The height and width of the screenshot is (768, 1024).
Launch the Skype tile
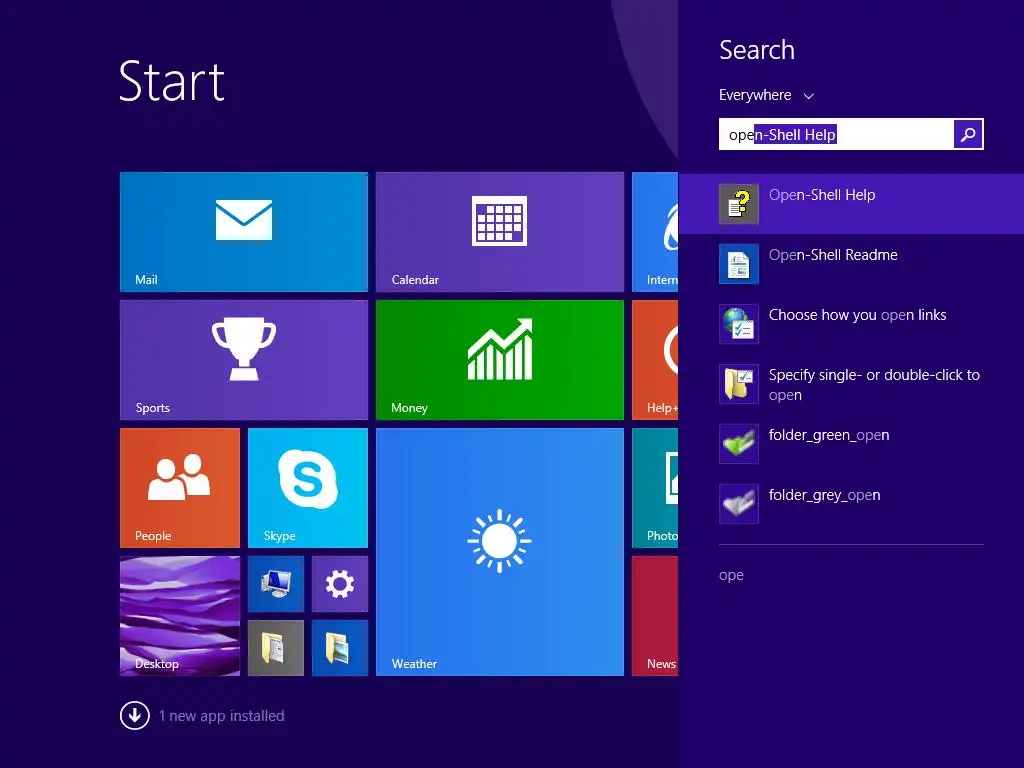pos(308,488)
